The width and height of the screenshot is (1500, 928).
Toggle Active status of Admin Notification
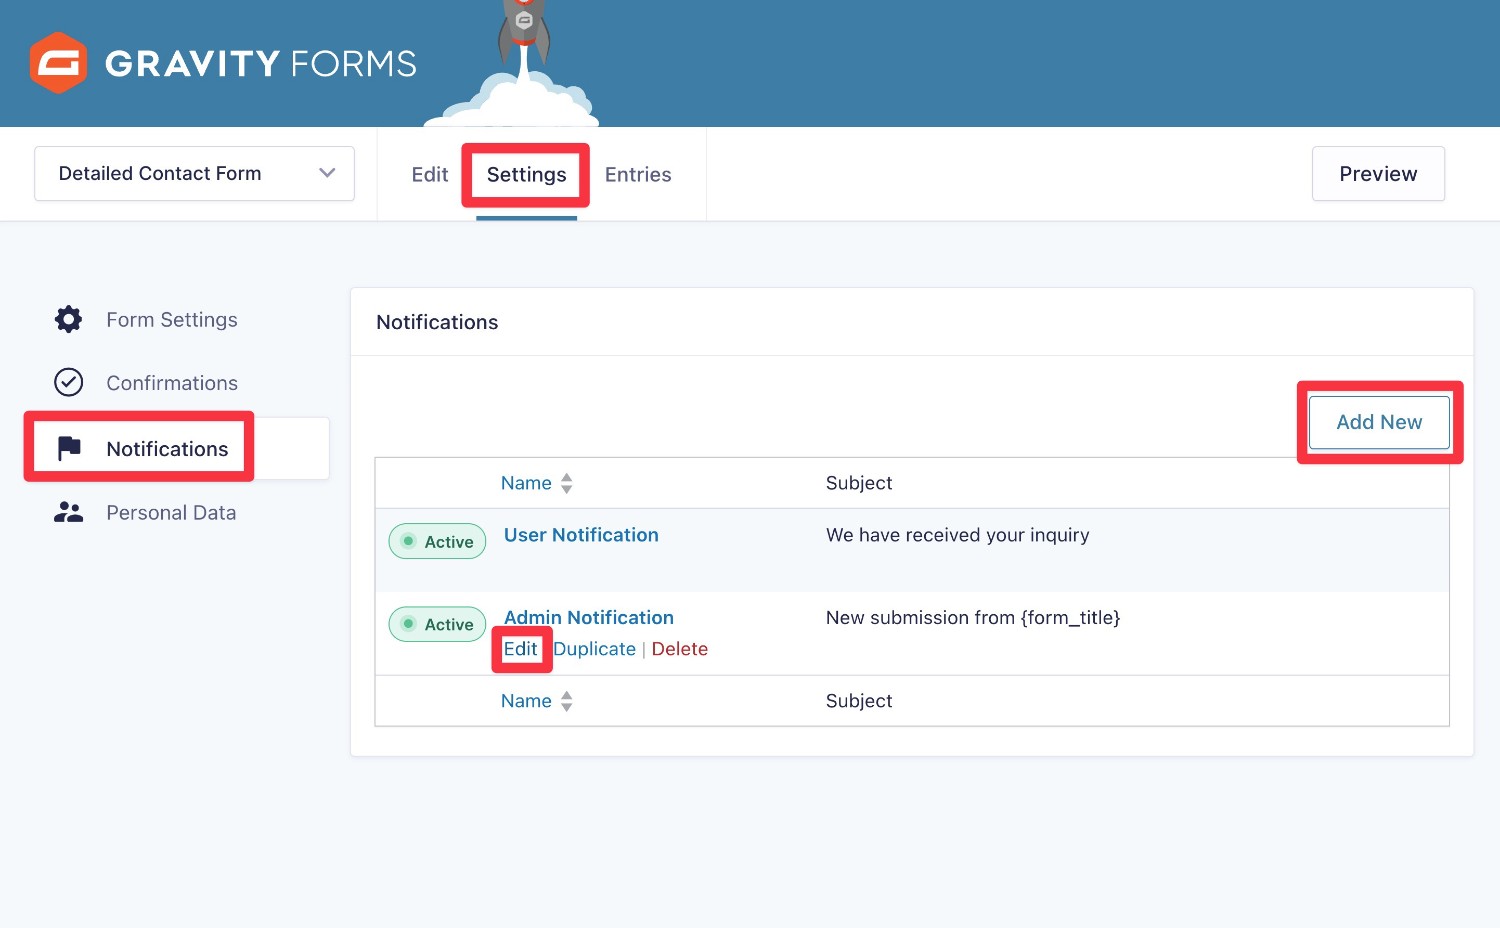coord(437,624)
